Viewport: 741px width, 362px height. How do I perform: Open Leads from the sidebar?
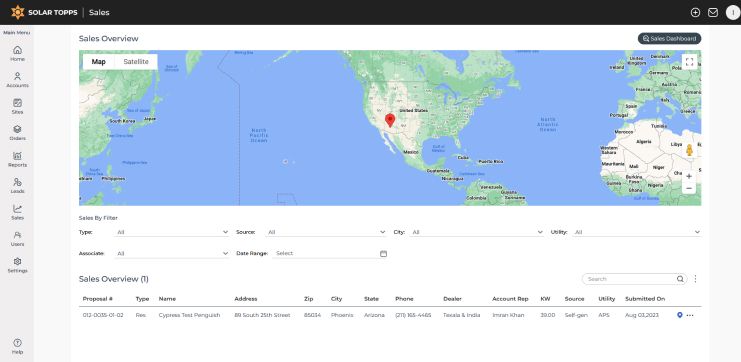(x=17, y=186)
